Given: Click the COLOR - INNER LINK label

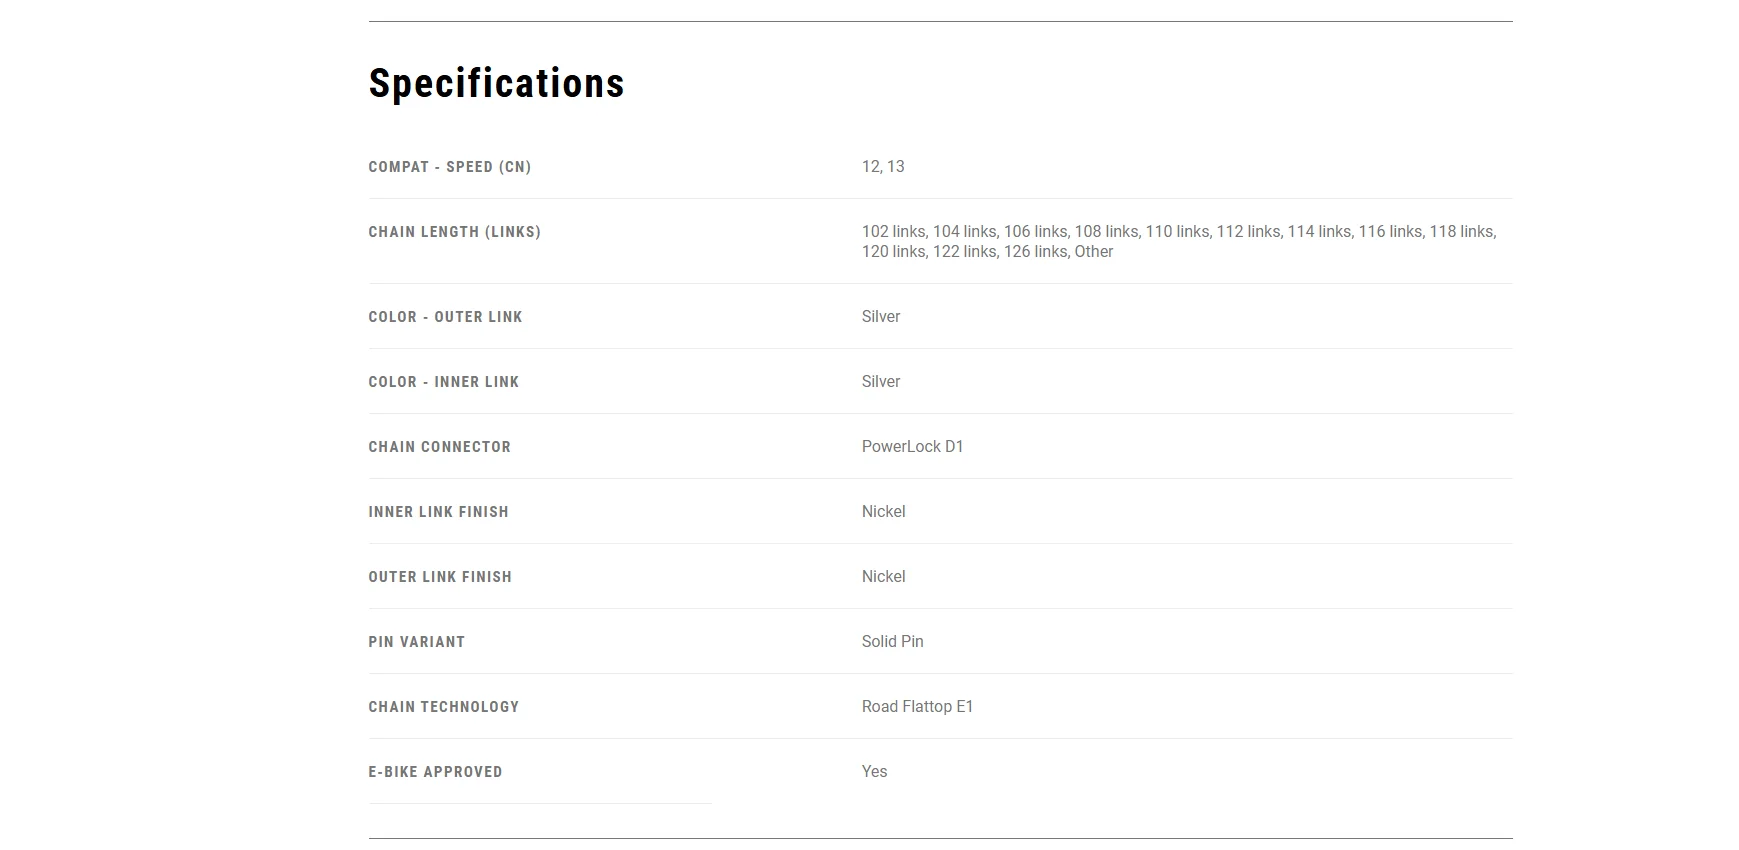Looking at the screenshot, I should tap(444, 382).
